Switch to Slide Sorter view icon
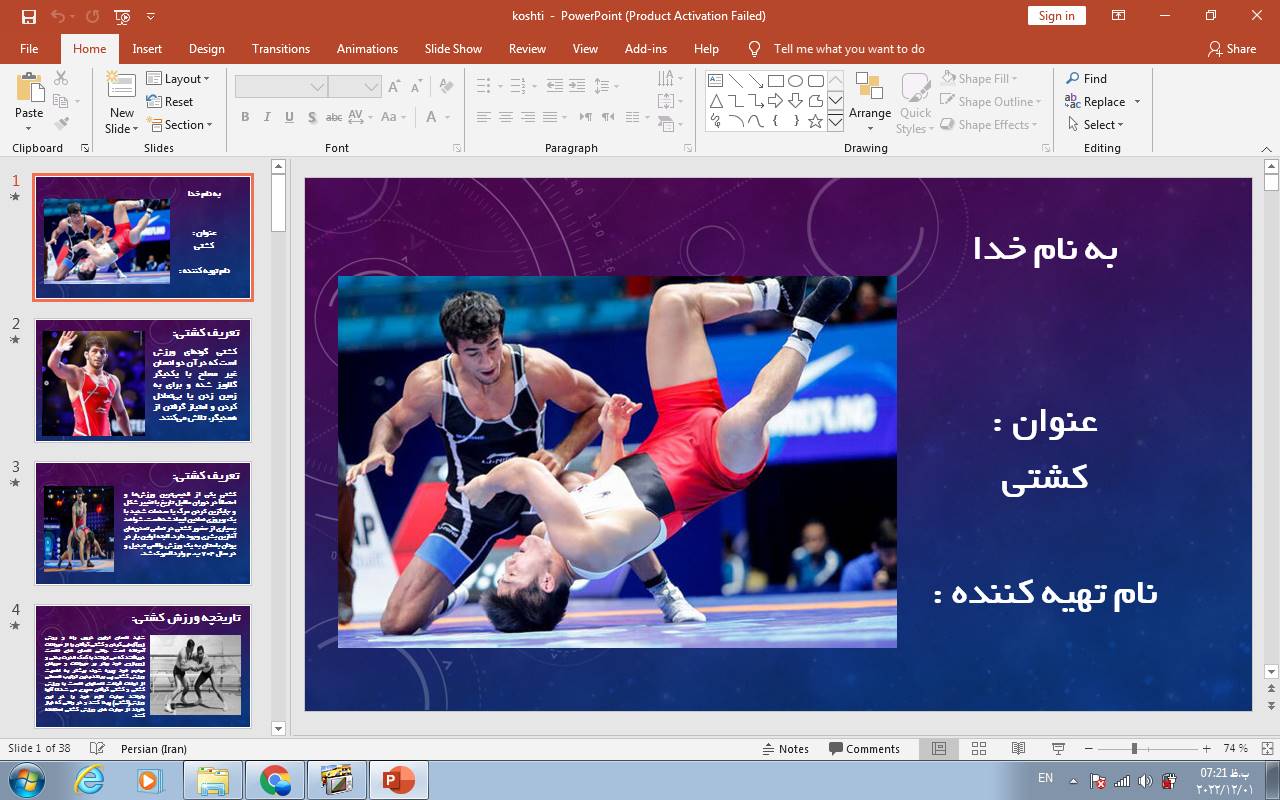 click(x=979, y=748)
